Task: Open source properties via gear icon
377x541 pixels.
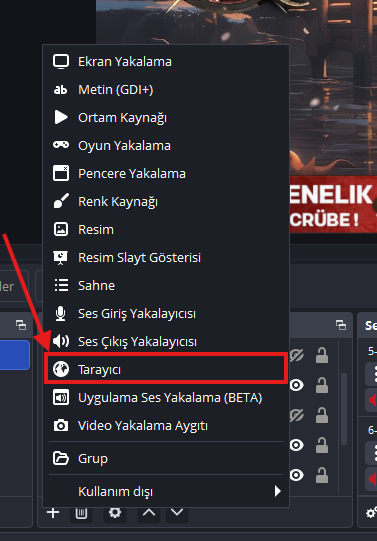Action: (x=115, y=513)
